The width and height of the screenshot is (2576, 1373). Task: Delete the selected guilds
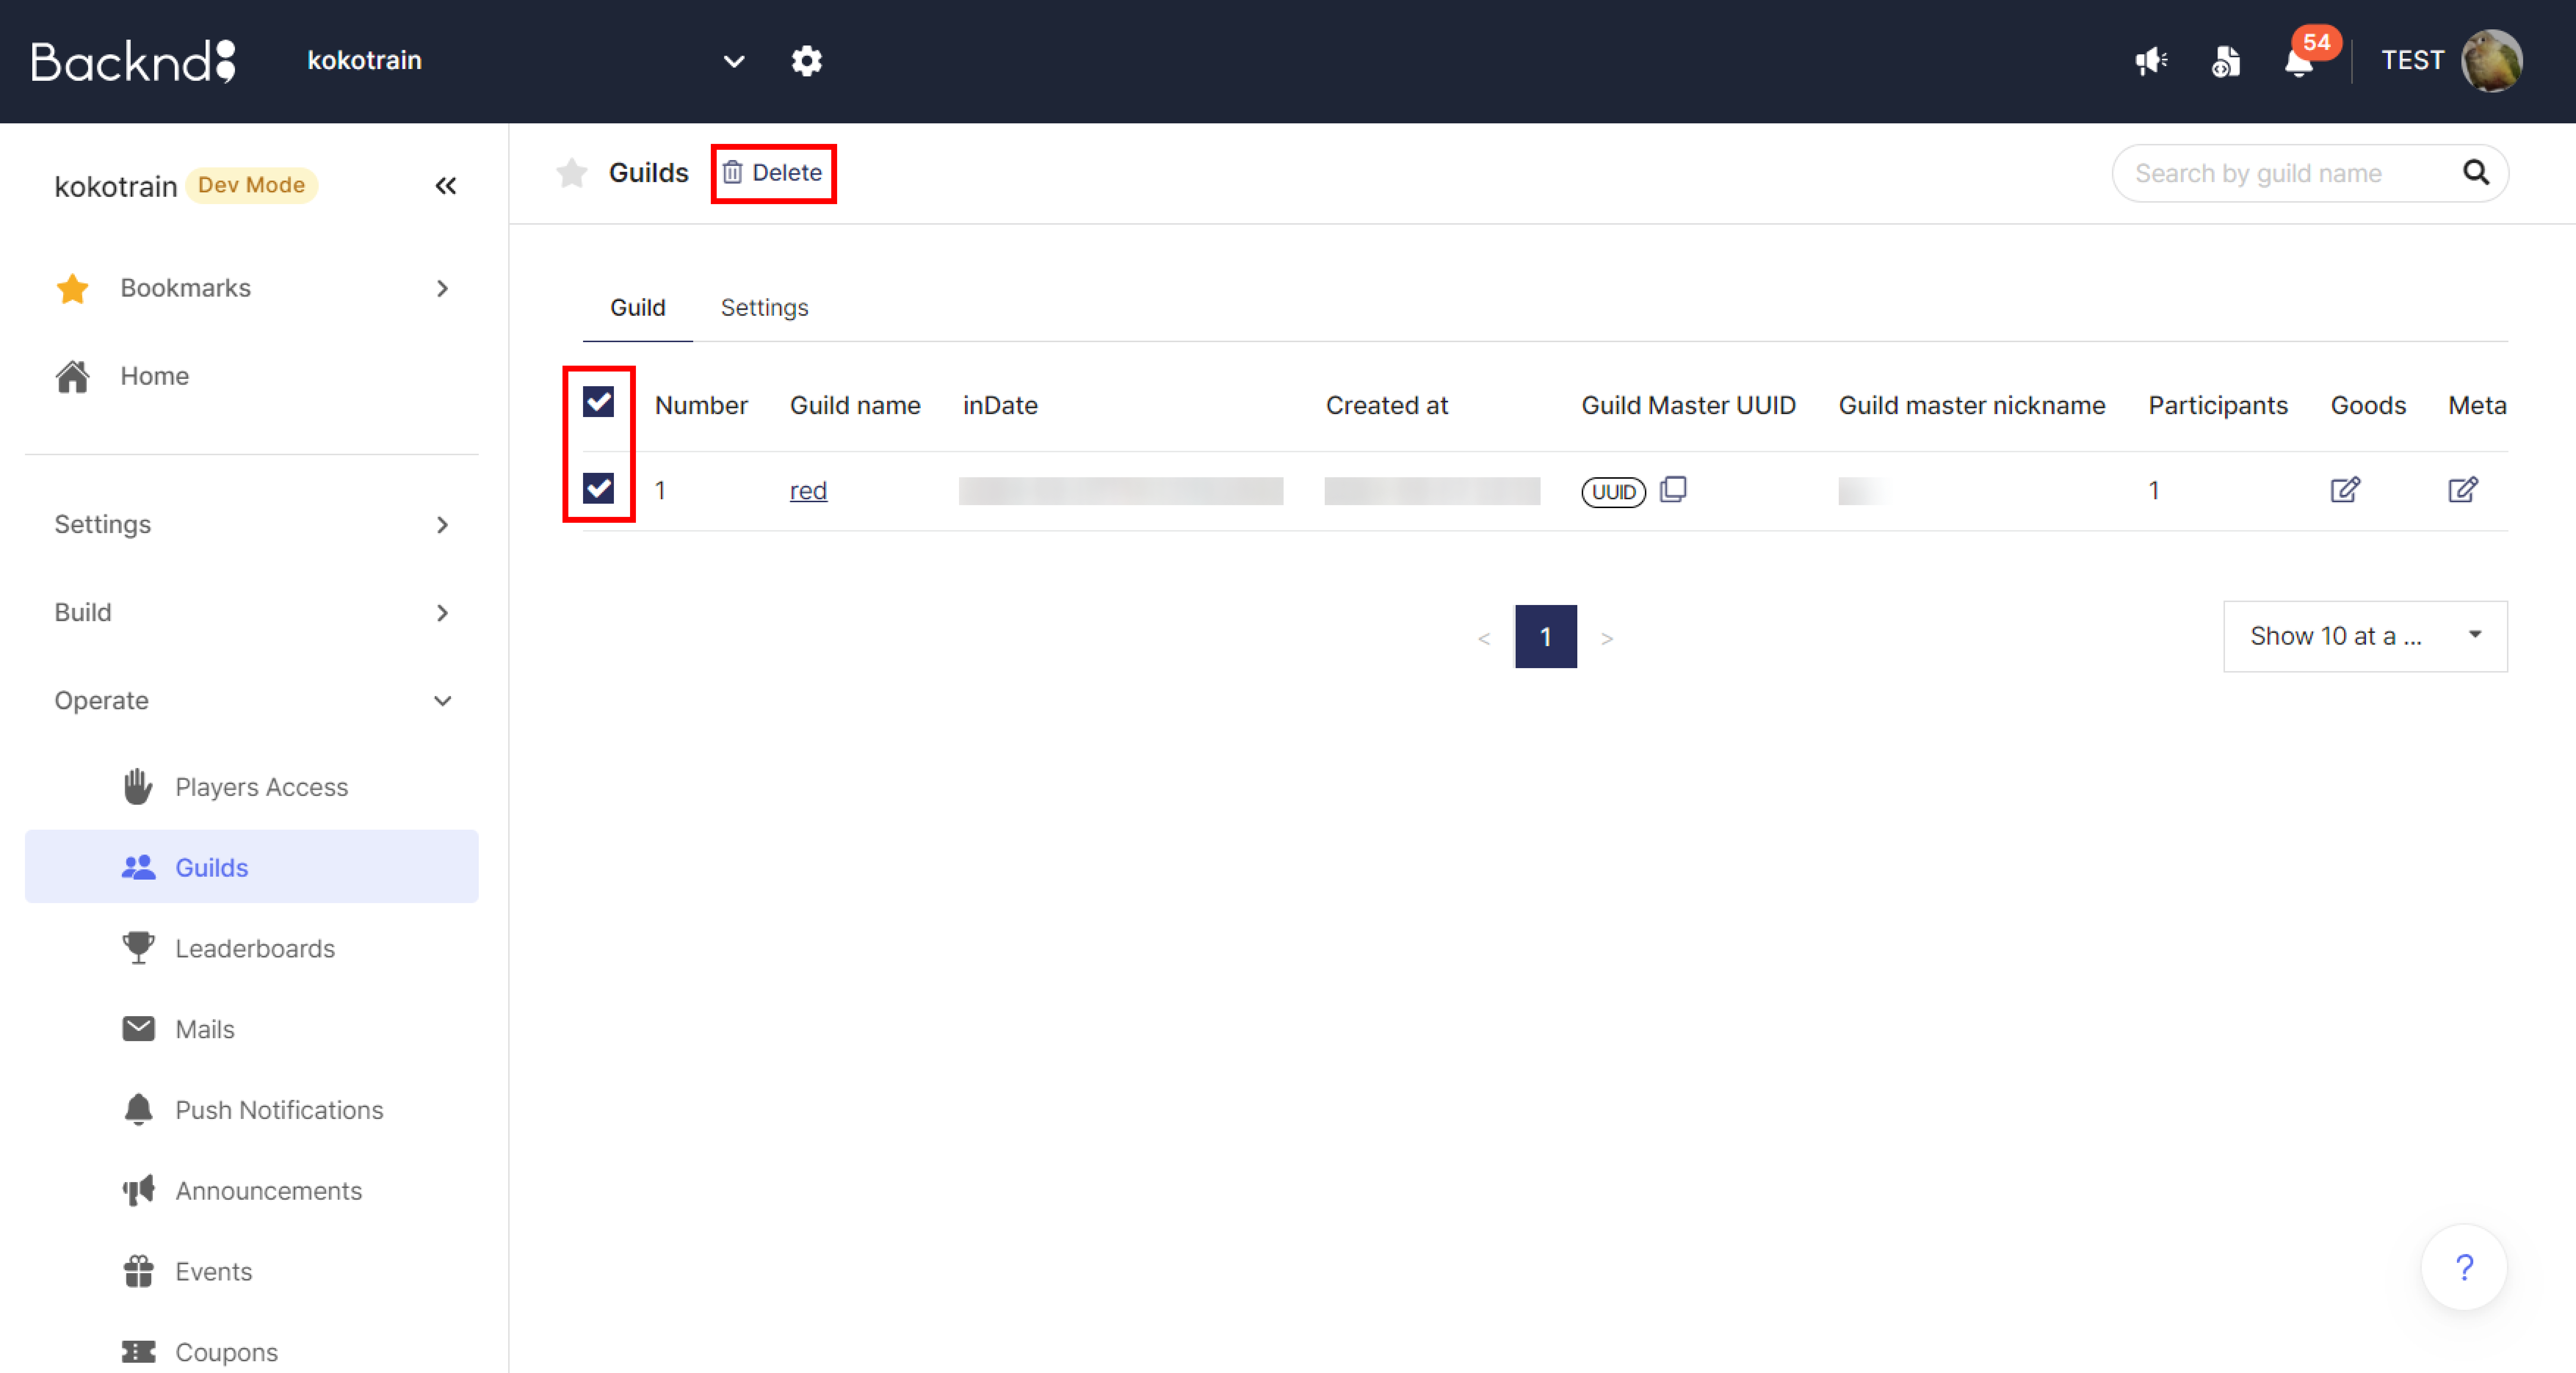(x=773, y=173)
